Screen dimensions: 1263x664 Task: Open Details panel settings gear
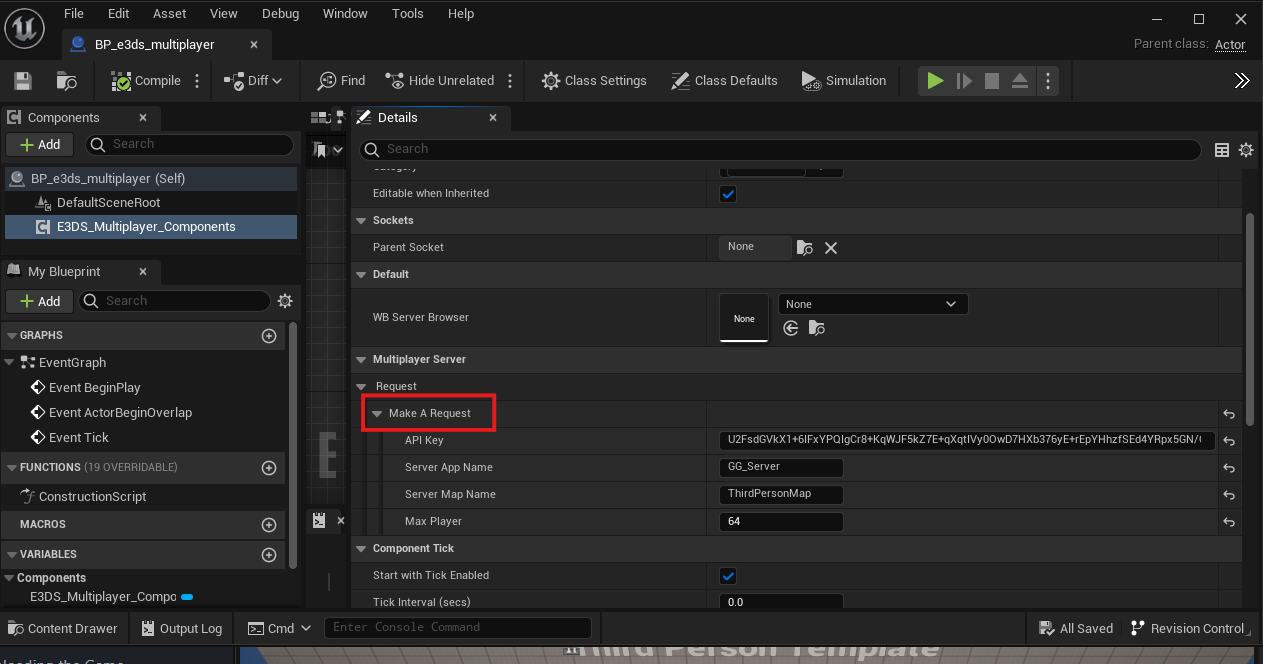[x=1246, y=150]
